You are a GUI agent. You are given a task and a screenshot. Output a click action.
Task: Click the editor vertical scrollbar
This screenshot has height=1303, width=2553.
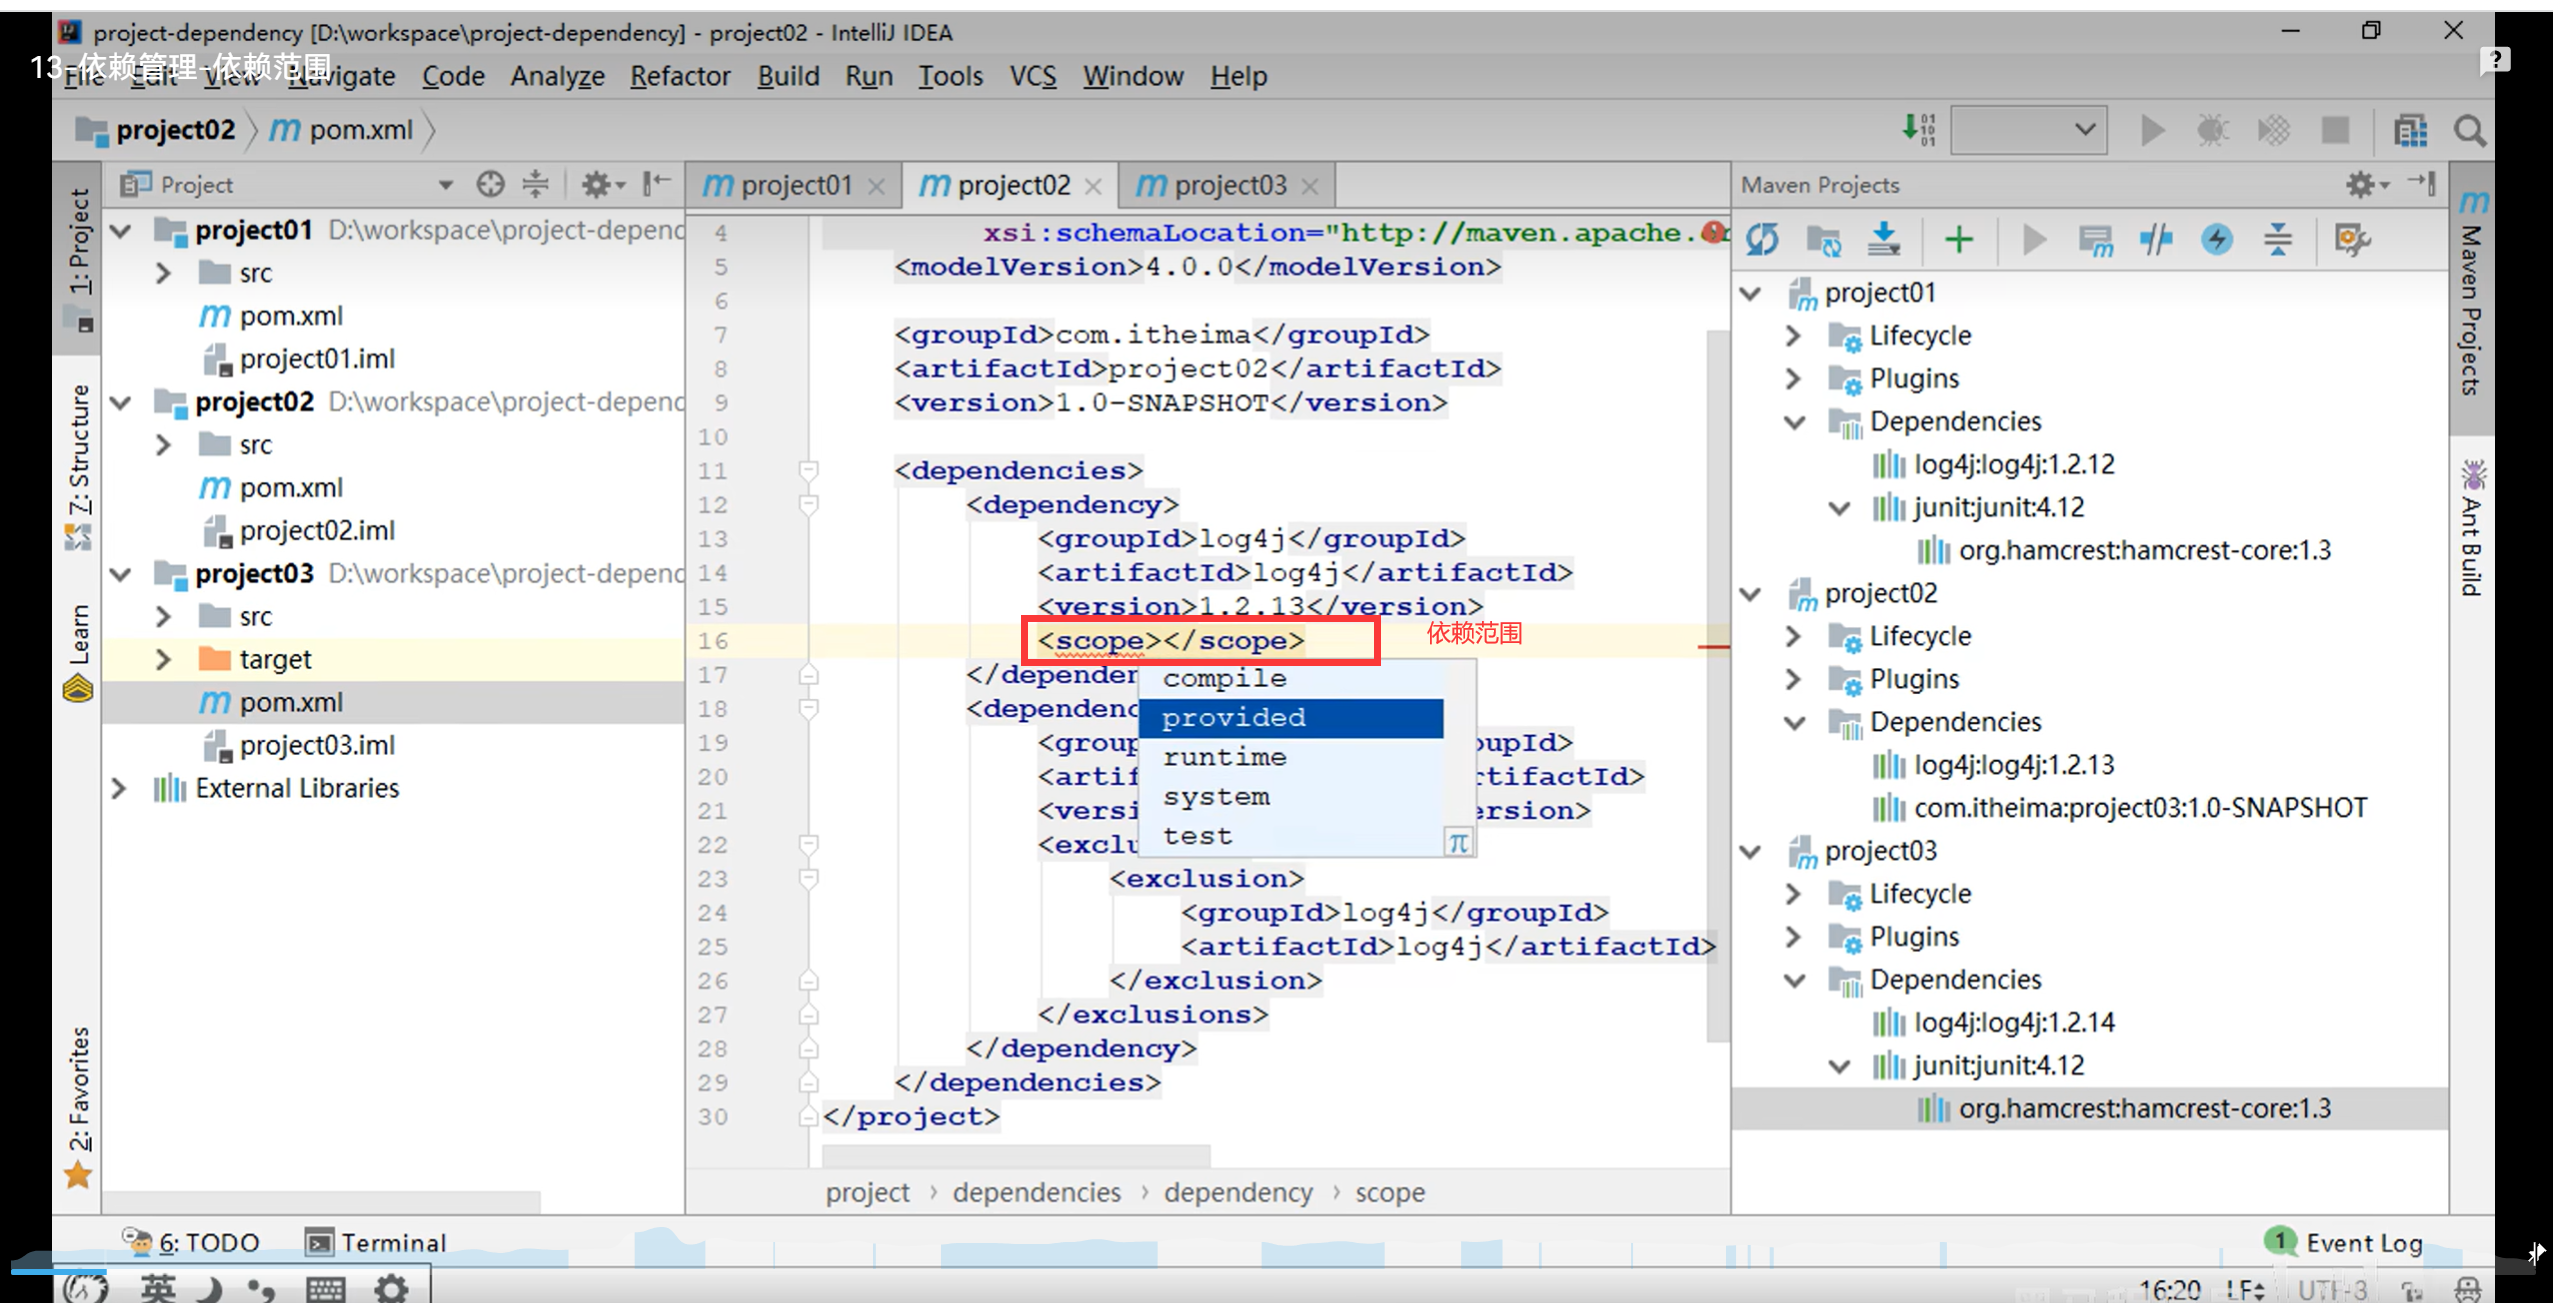point(1717,680)
